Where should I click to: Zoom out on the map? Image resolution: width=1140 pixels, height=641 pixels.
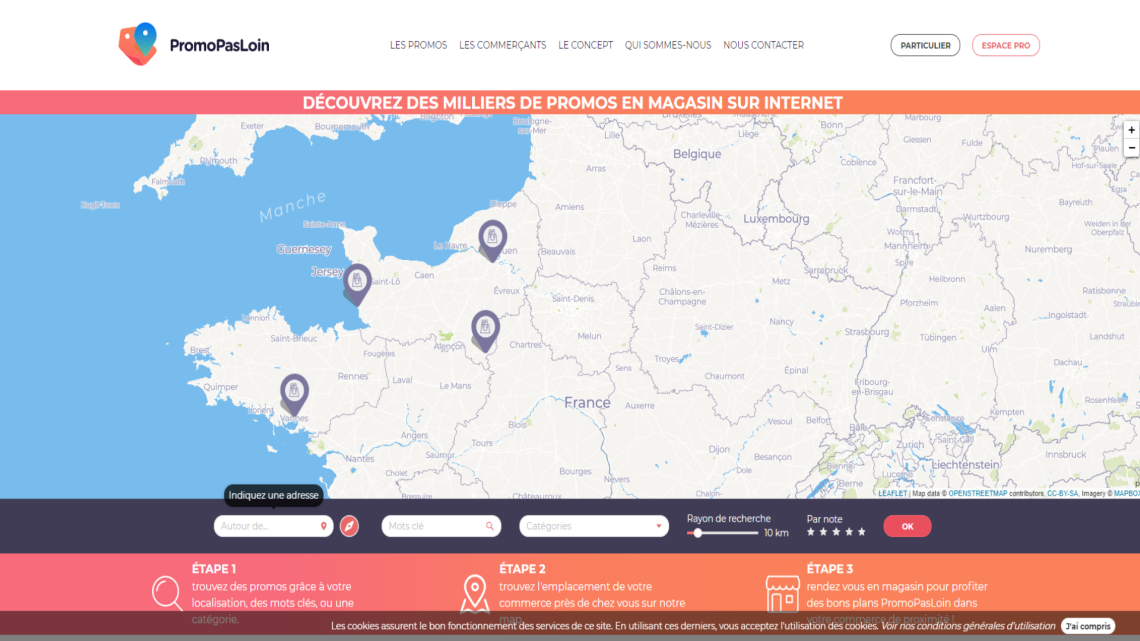[x=1131, y=148]
